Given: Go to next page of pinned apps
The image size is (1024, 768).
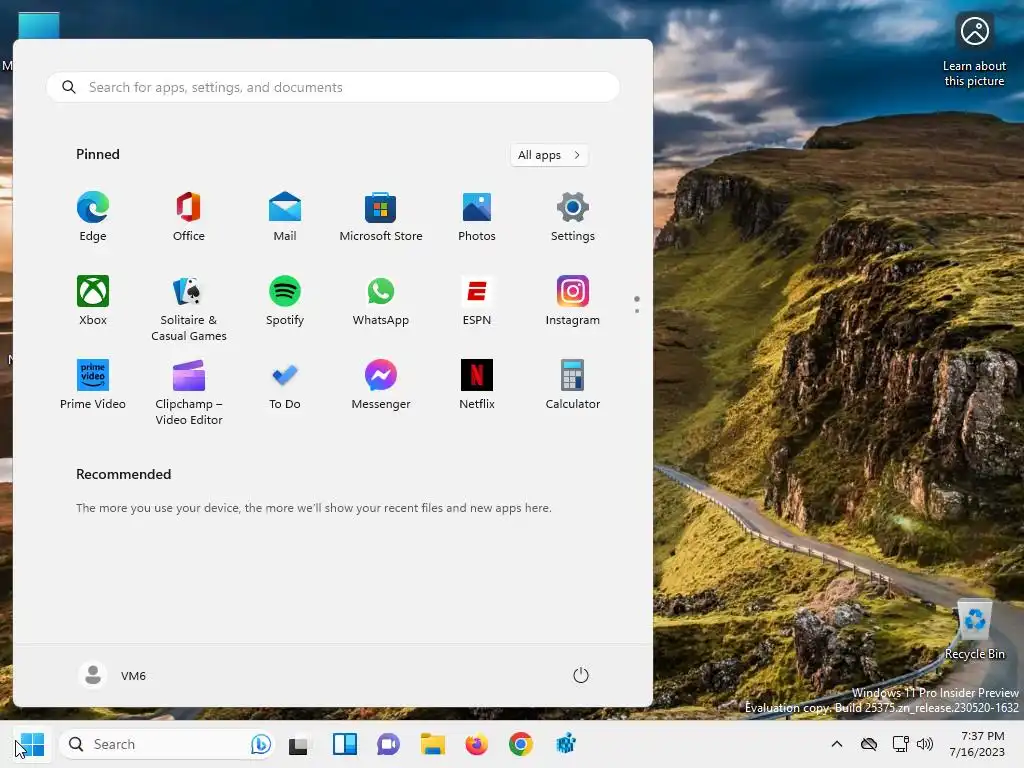Looking at the screenshot, I should click(x=637, y=311).
